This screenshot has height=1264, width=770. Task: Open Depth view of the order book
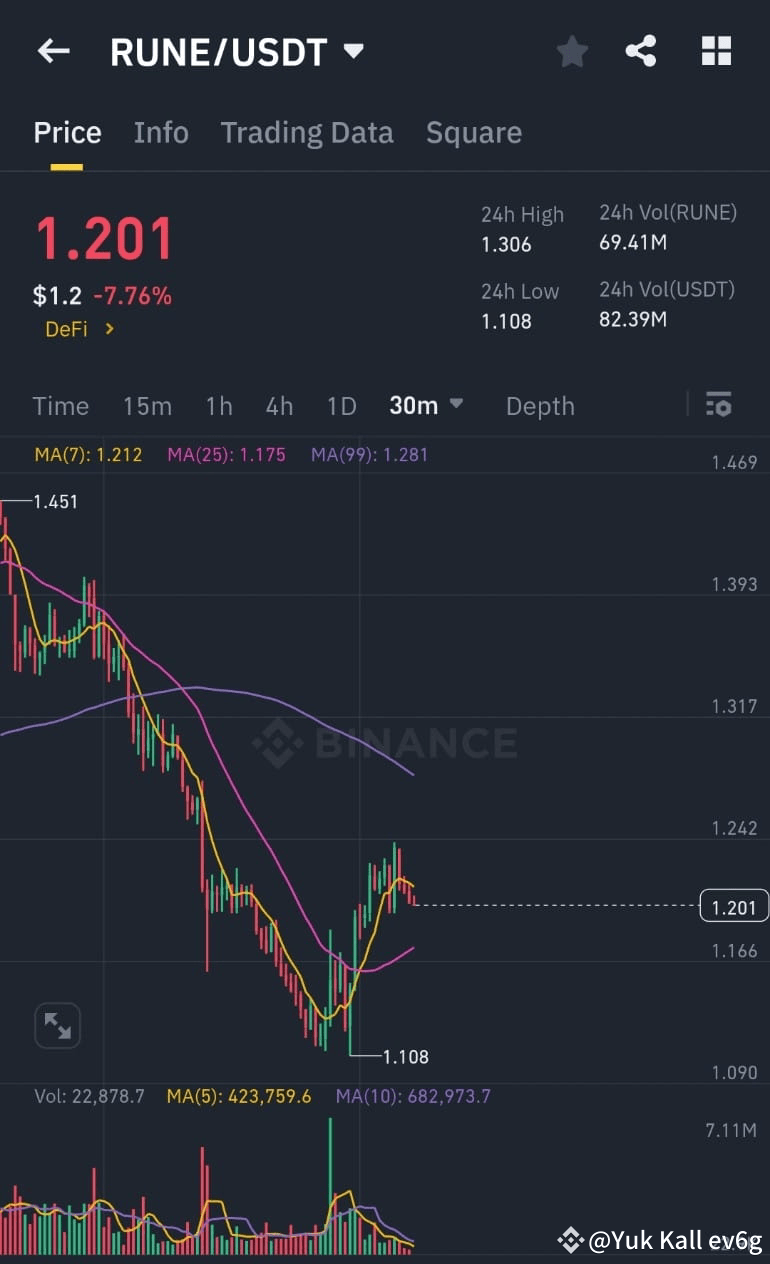[x=540, y=406]
